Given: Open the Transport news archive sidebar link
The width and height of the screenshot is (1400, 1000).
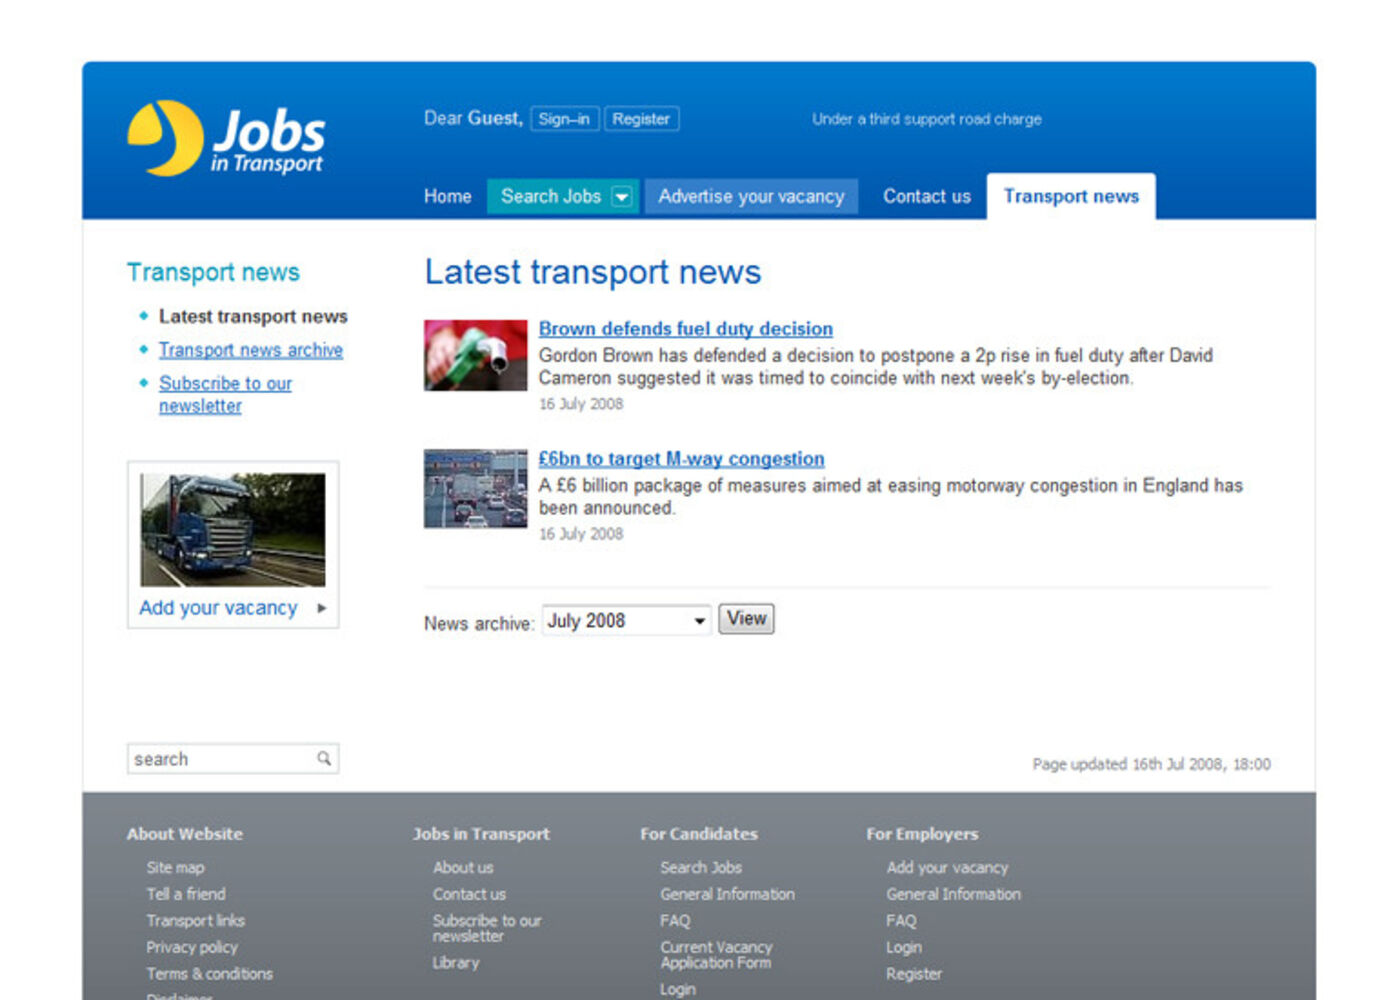Looking at the screenshot, I should point(250,350).
